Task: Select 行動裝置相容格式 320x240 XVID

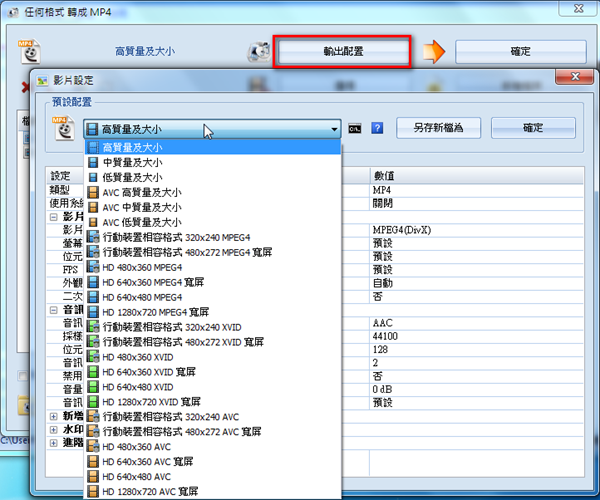Action: (x=212, y=327)
